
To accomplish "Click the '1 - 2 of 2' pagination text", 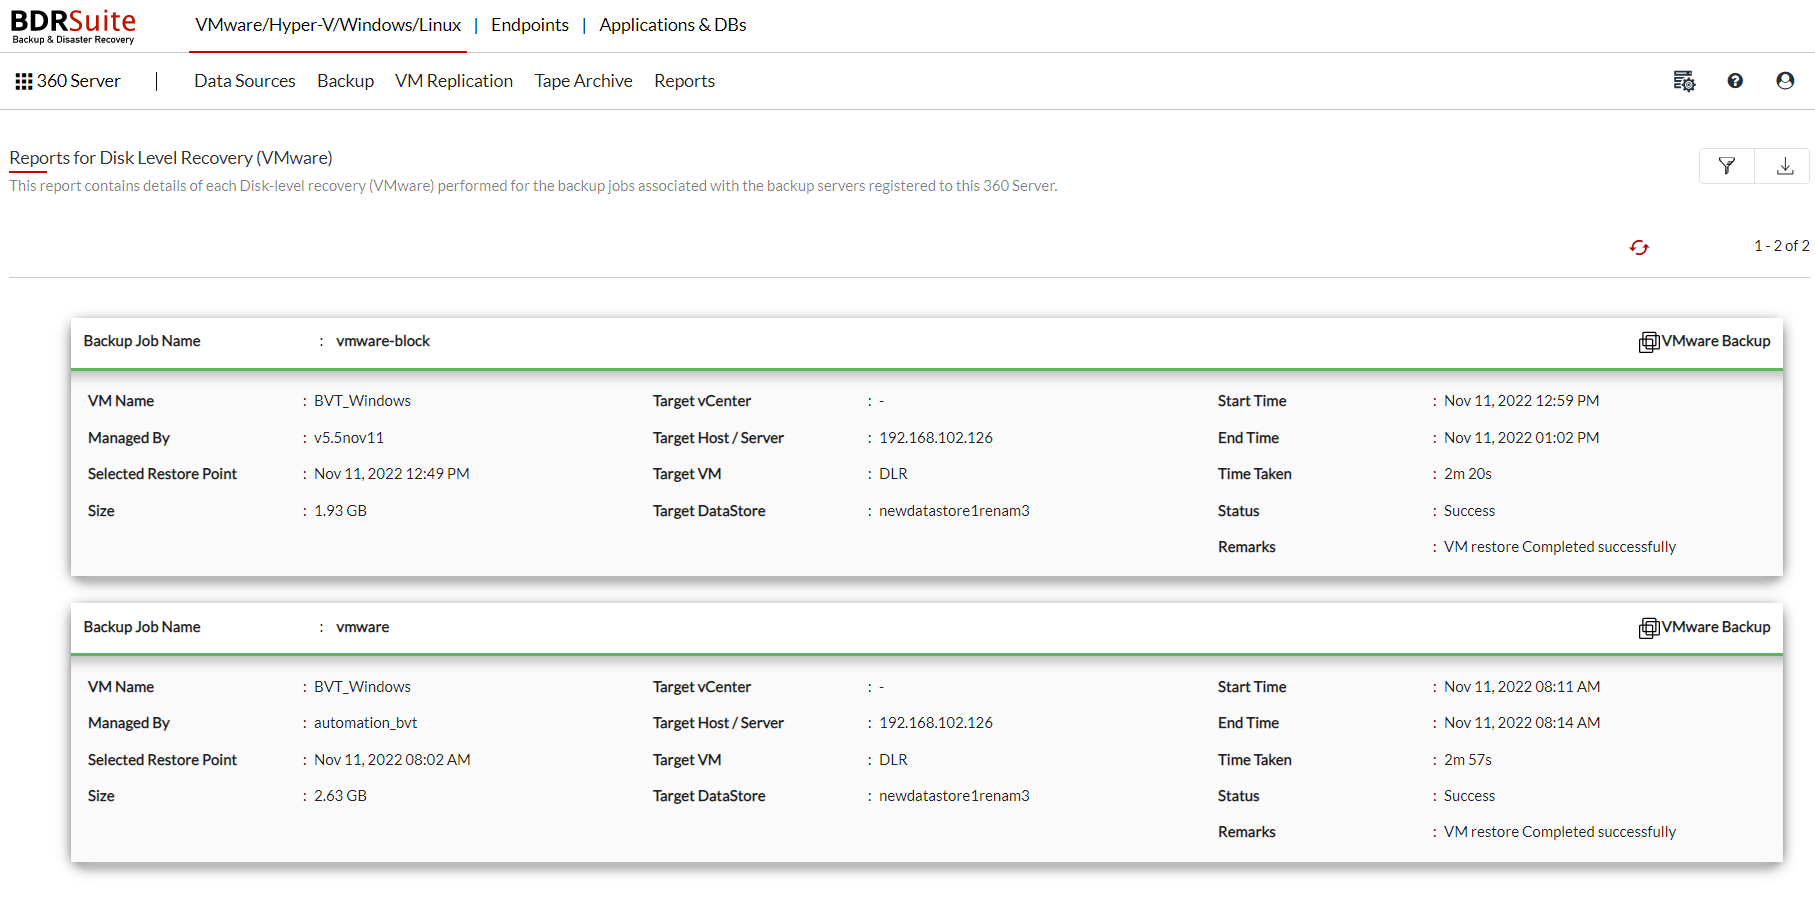I will [1781, 246].
